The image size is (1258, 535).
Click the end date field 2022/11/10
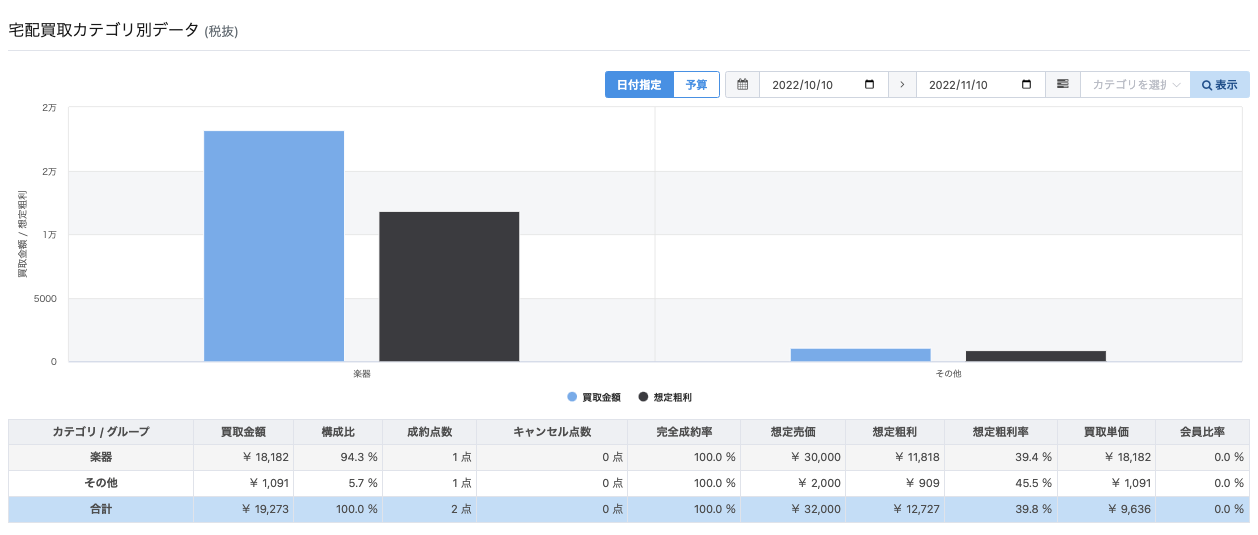click(x=980, y=85)
